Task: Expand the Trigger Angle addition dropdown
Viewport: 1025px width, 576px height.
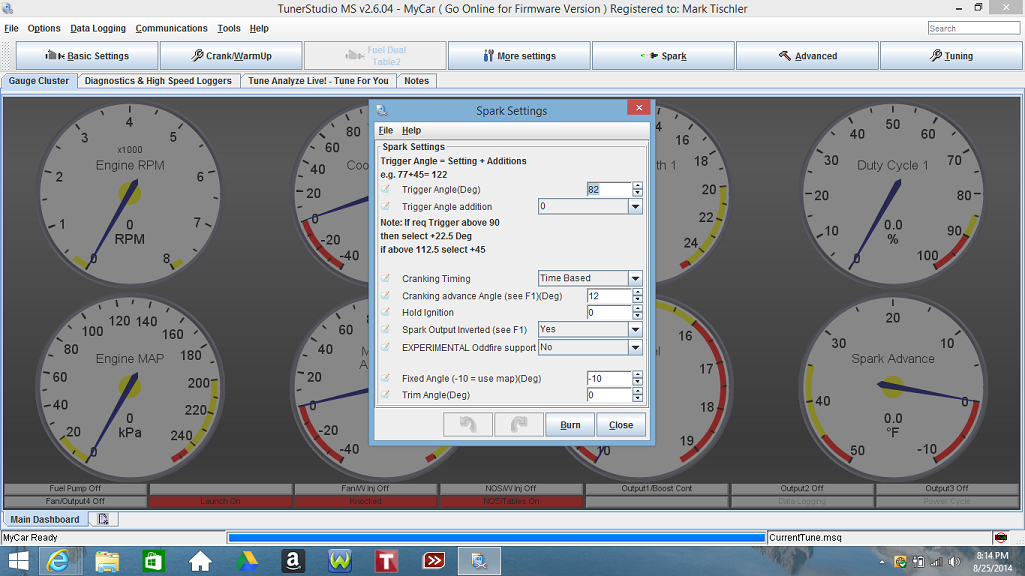Action: pos(635,207)
